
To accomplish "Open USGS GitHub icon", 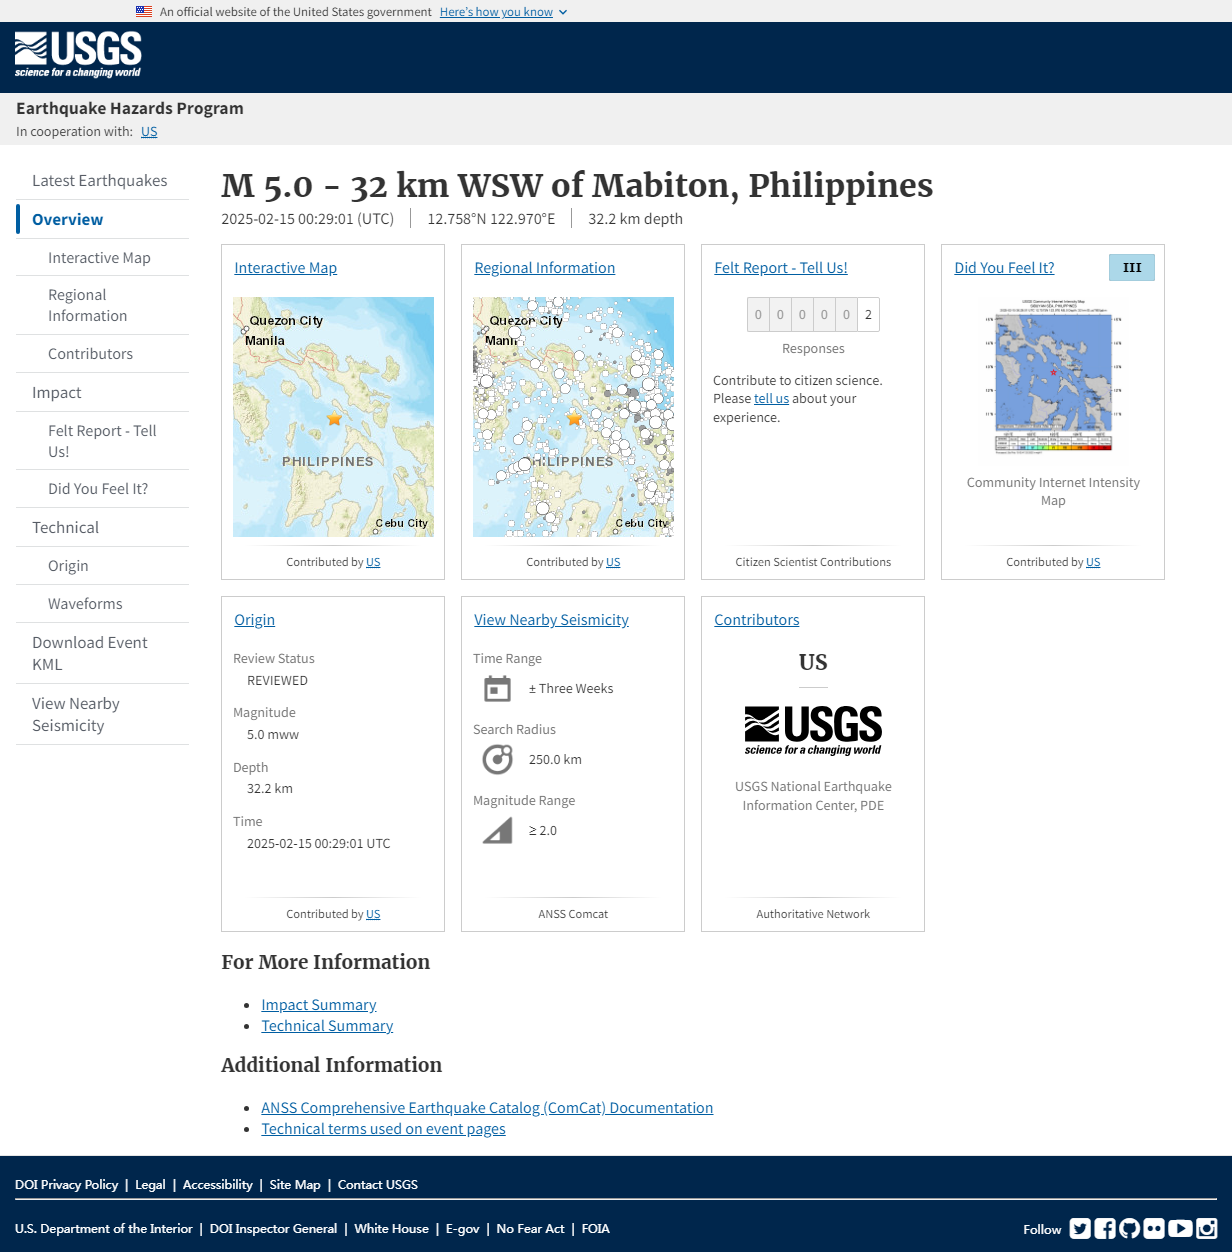I will pos(1130,1229).
